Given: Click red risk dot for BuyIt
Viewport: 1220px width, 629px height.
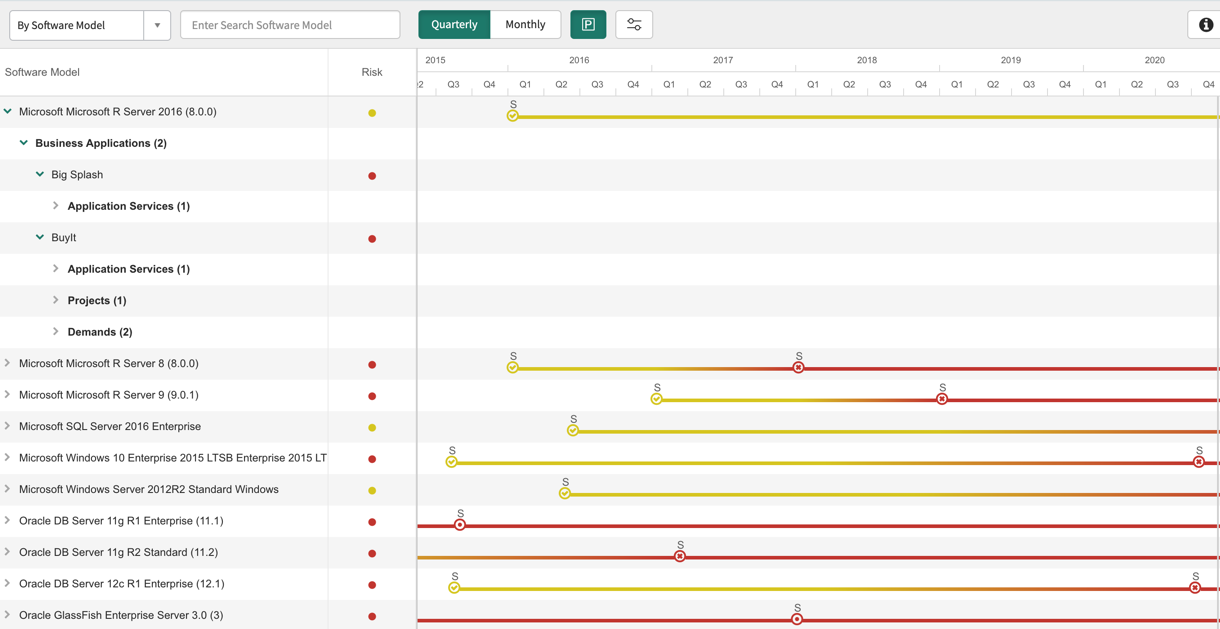Looking at the screenshot, I should [x=372, y=239].
